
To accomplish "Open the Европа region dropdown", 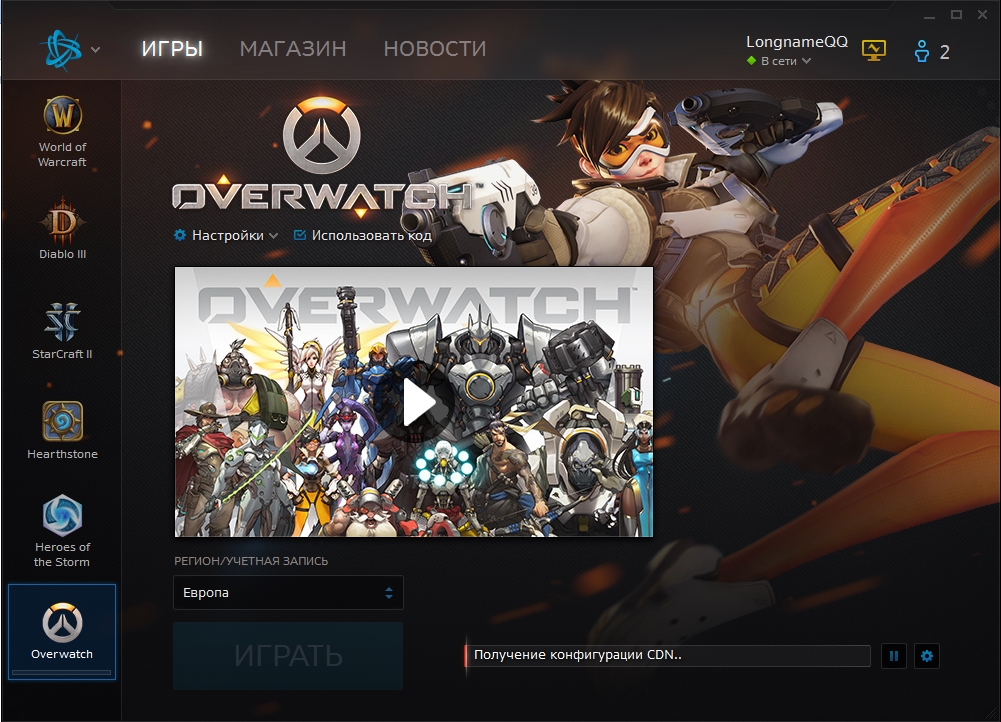I will (x=288, y=592).
